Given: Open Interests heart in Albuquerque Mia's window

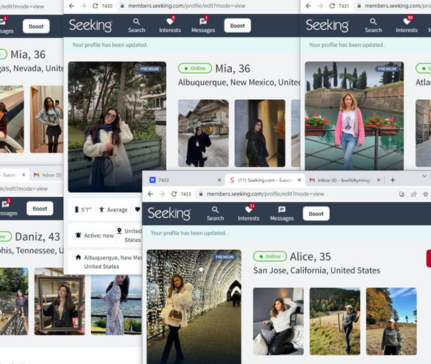Looking at the screenshot, I should (x=170, y=25).
